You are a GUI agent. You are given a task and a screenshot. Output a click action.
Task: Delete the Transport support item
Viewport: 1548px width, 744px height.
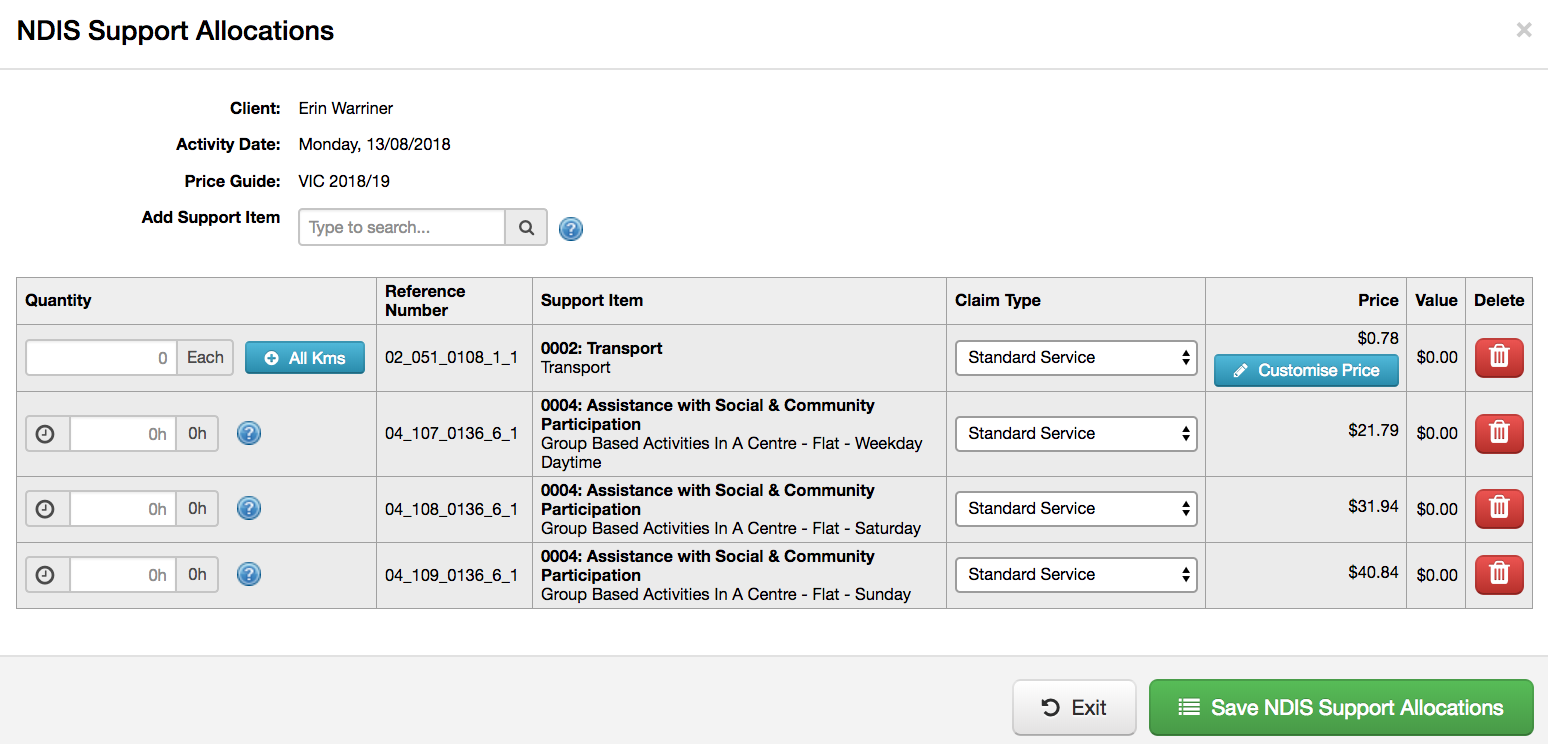[1498, 357]
